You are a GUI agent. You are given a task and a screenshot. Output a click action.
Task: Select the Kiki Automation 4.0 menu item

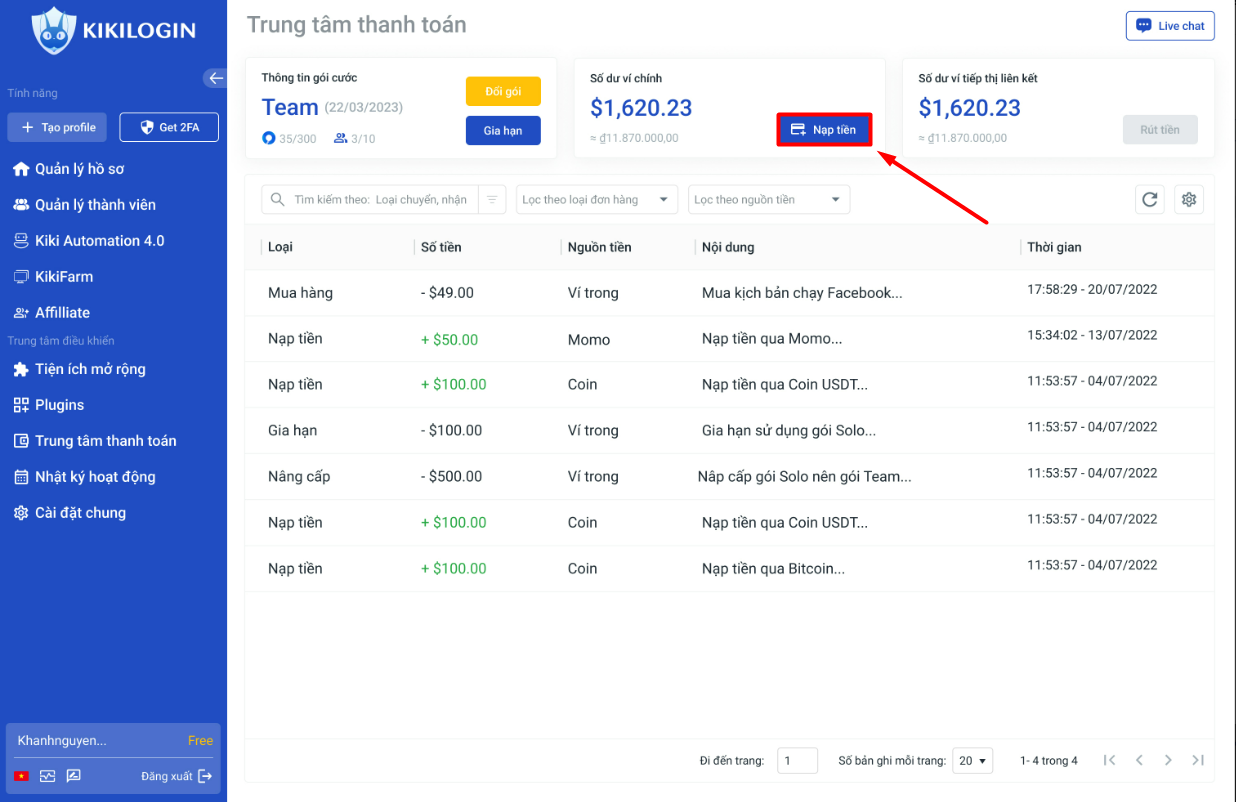point(99,241)
